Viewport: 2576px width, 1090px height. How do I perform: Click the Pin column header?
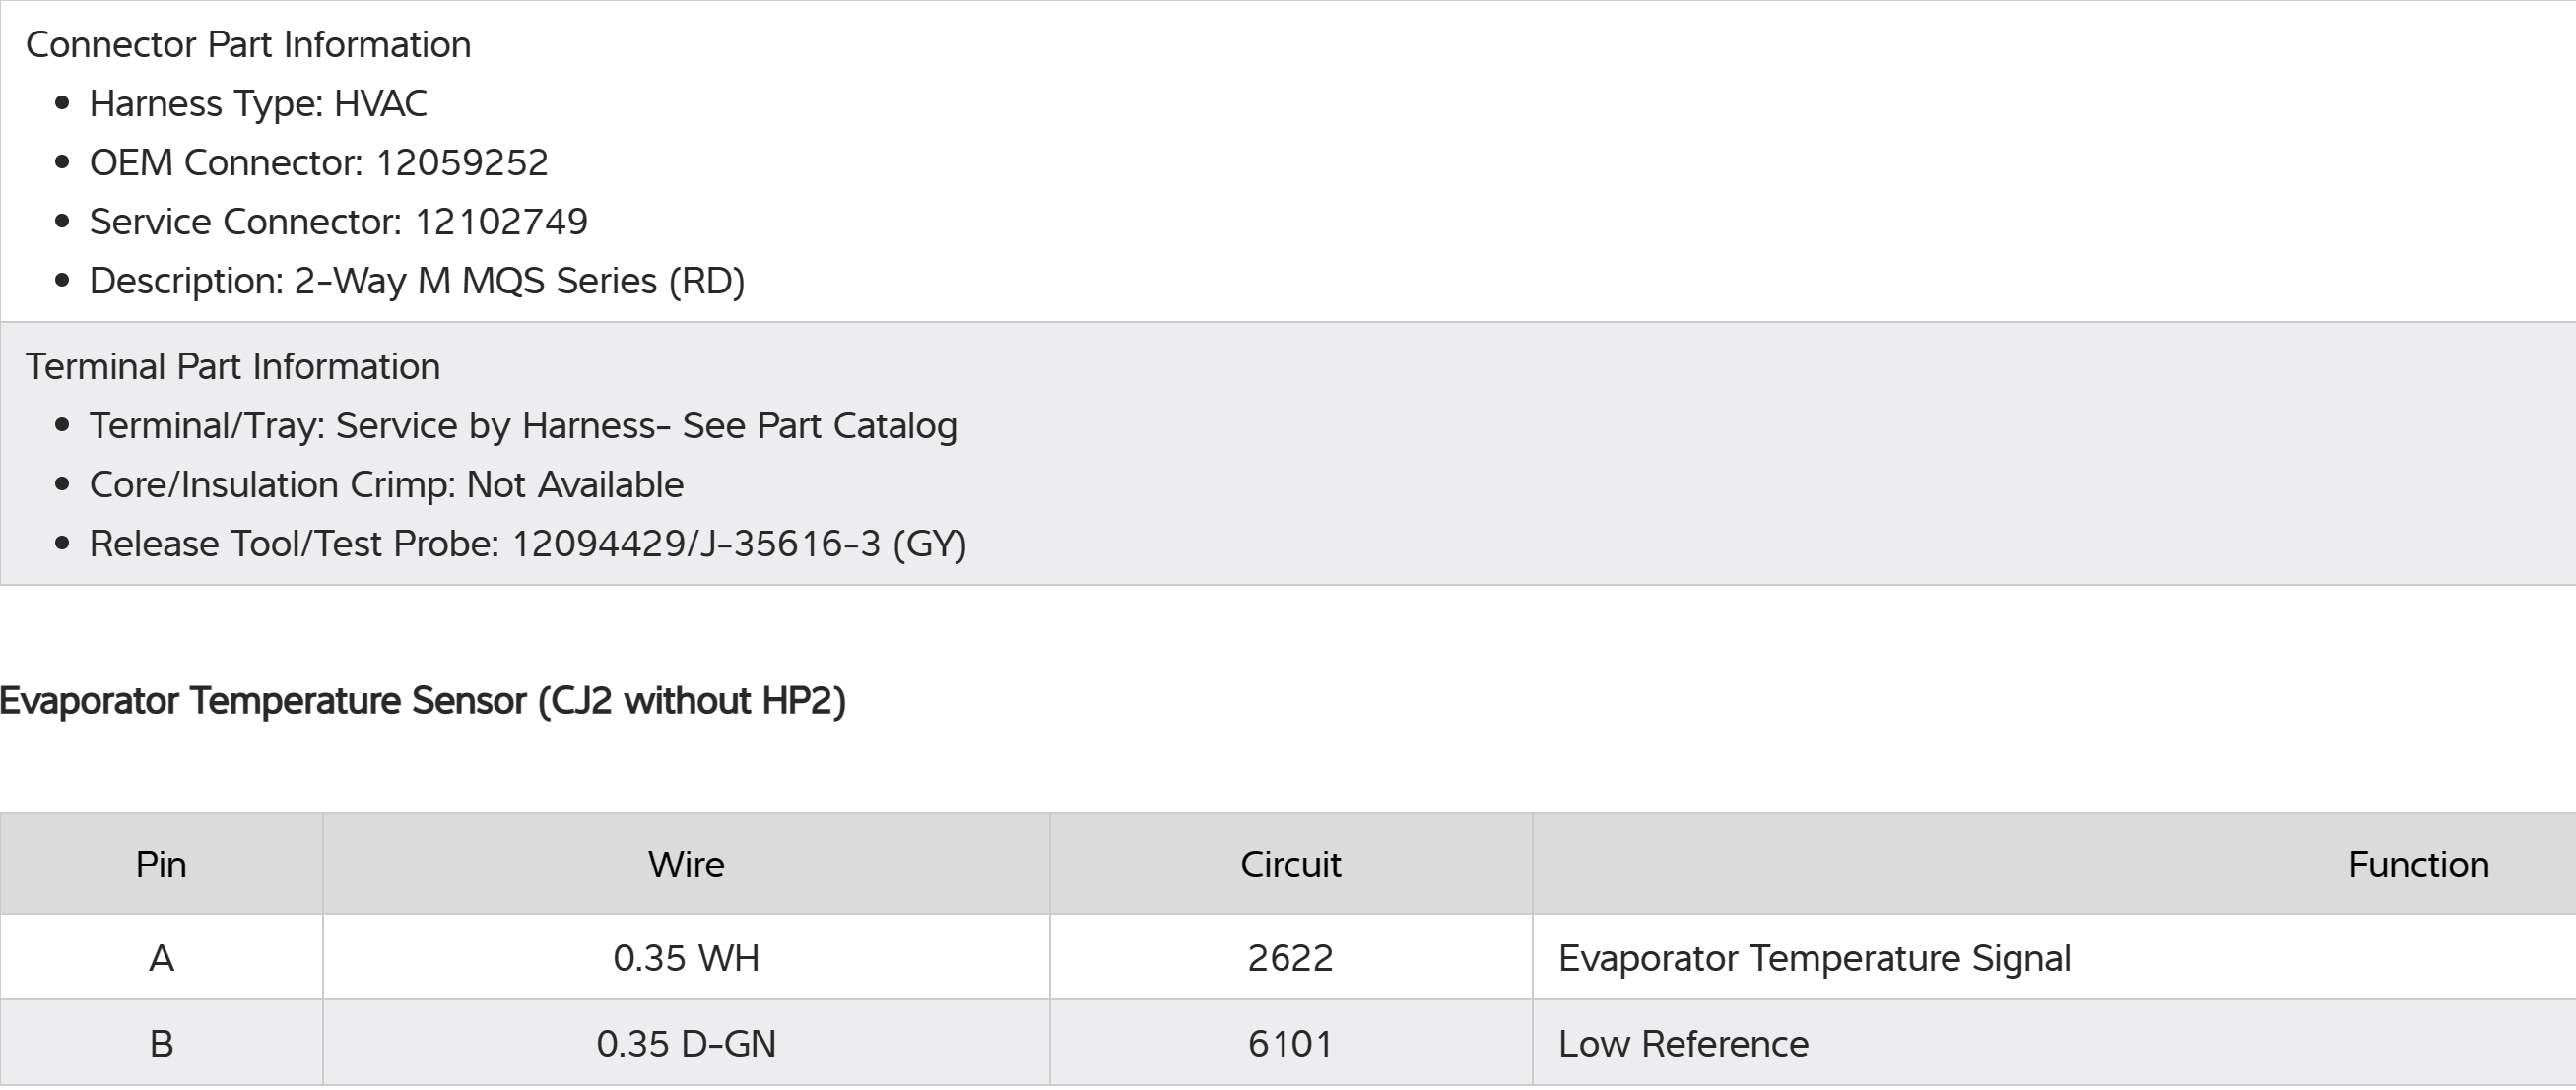[161, 865]
